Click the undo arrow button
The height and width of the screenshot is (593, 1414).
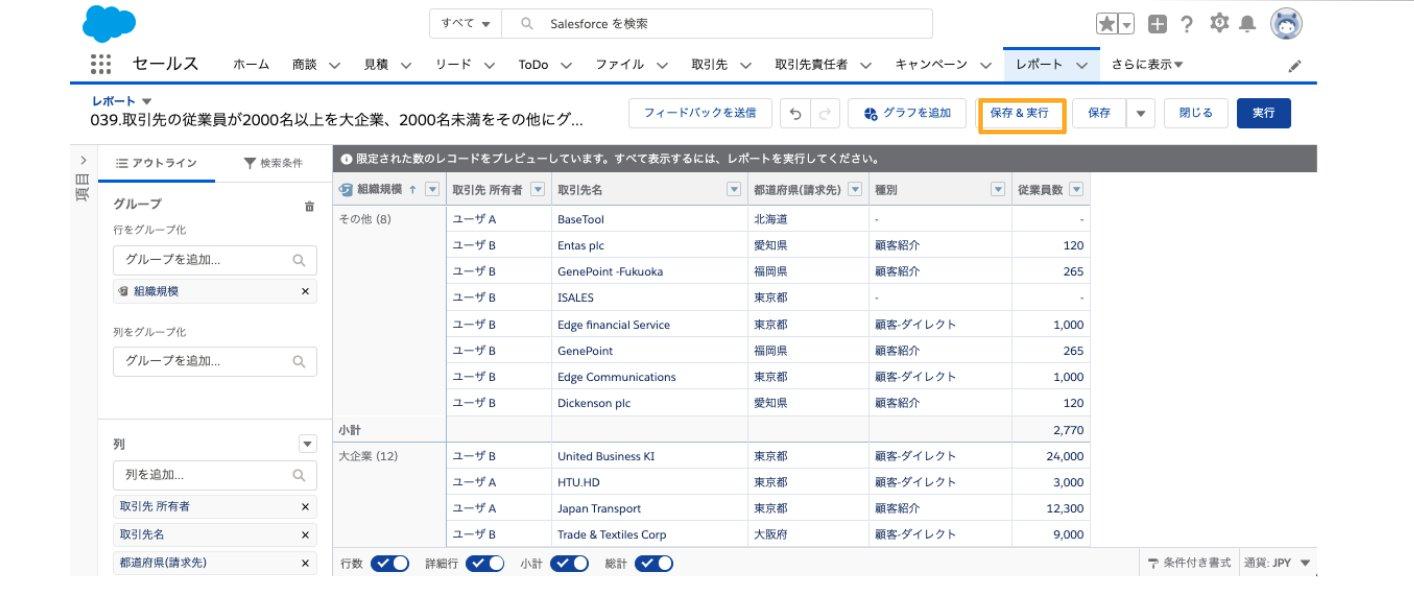pyautogui.click(x=795, y=113)
